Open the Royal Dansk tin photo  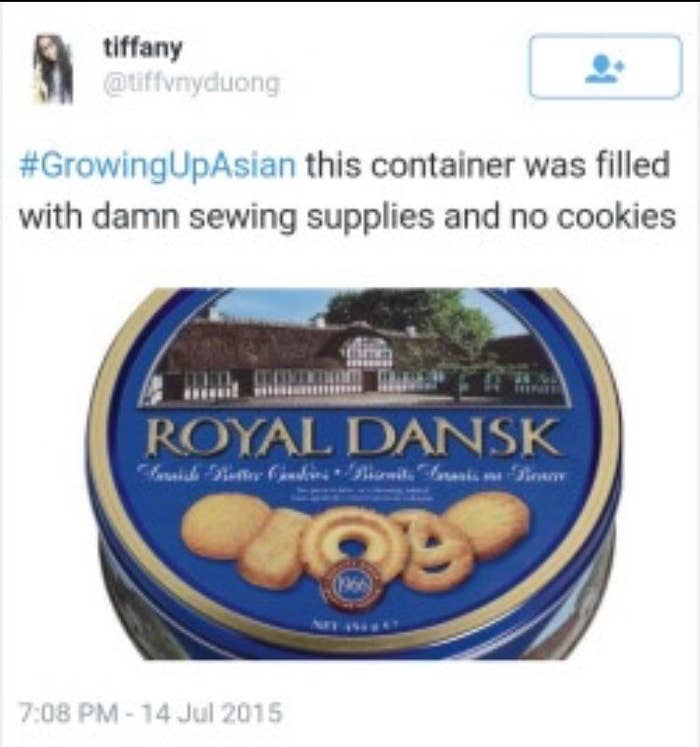[354, 474]
